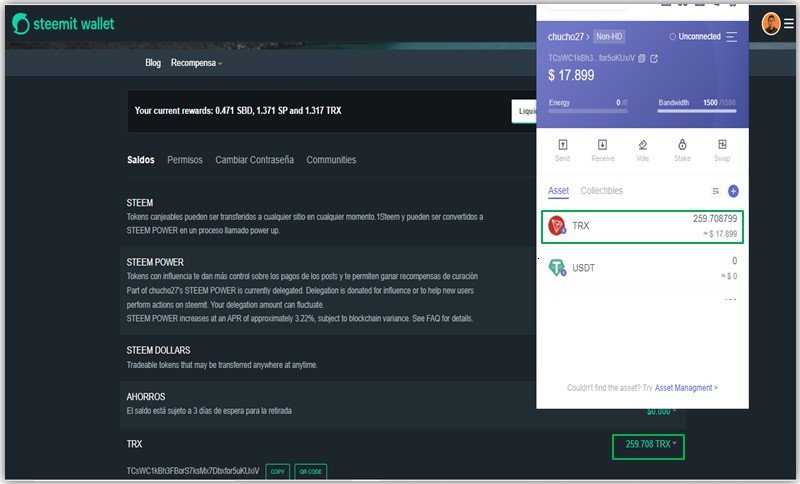This screenshot has height=484, width=800.
Task: Open address in explorer via external link icon
Action: click(x=654, y=59)
